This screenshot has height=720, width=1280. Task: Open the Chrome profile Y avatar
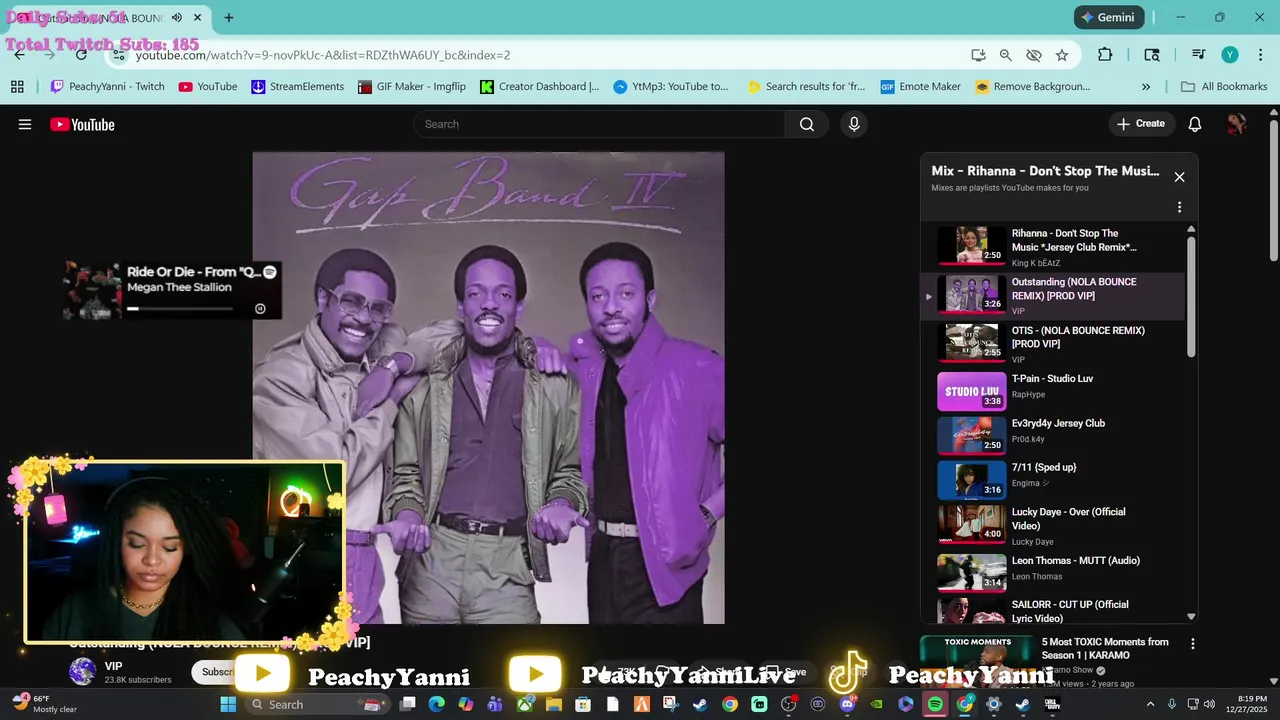click(x=1230, y=55)
